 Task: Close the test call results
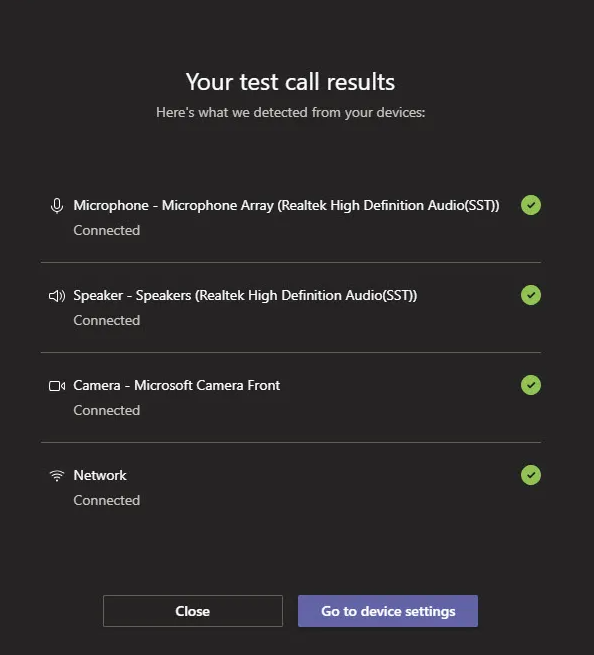[193, 611]
